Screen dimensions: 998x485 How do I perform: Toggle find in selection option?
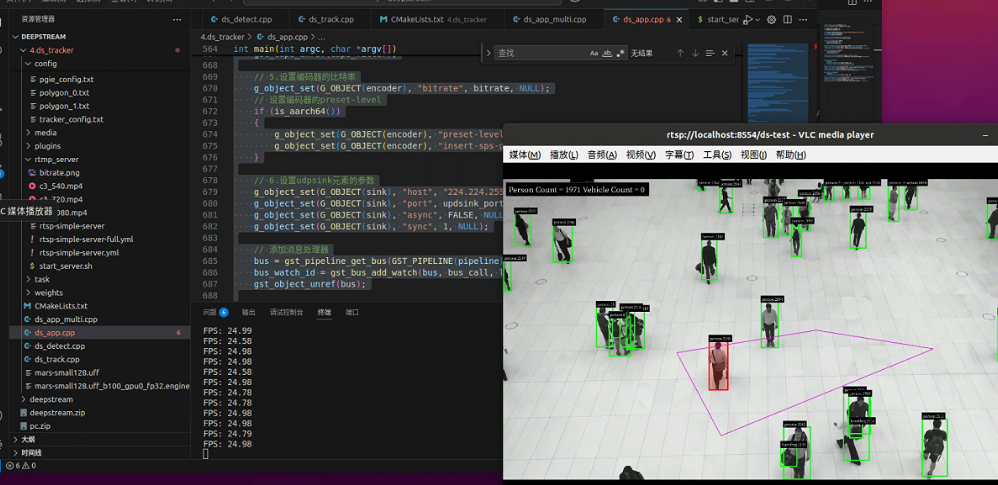tap(710, 53)
